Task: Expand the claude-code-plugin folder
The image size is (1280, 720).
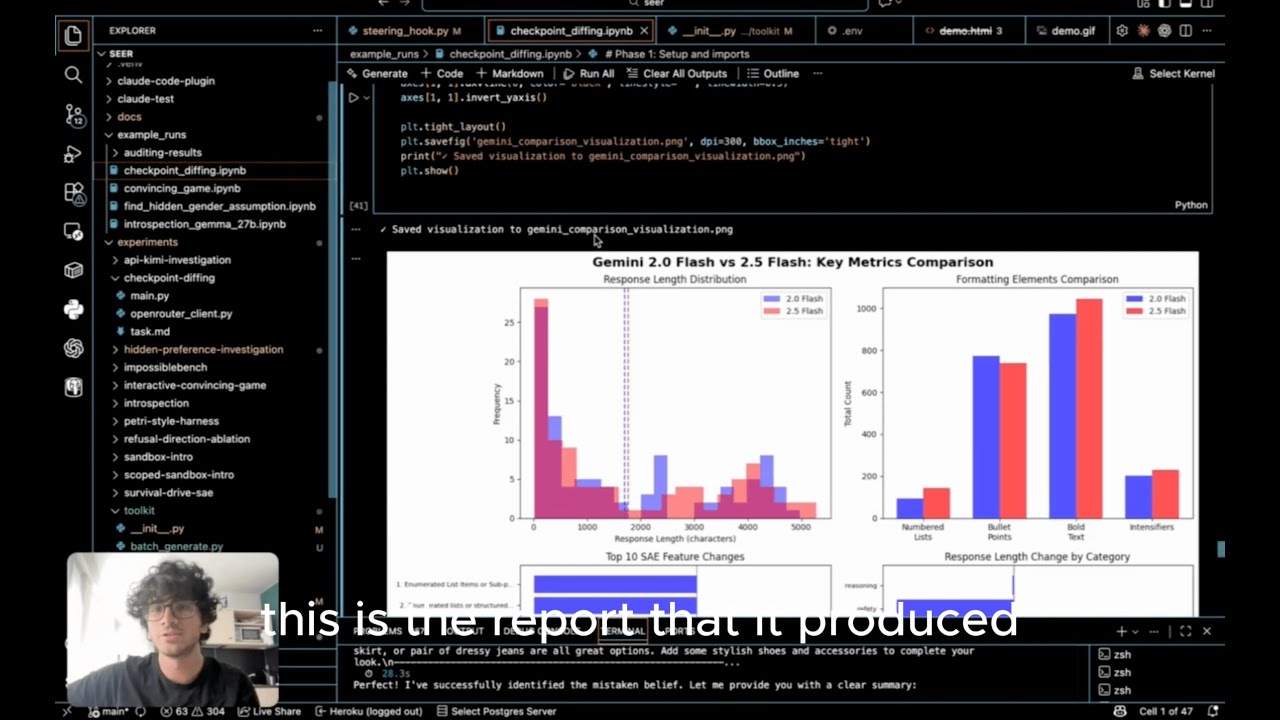Action: click(166, 81)
